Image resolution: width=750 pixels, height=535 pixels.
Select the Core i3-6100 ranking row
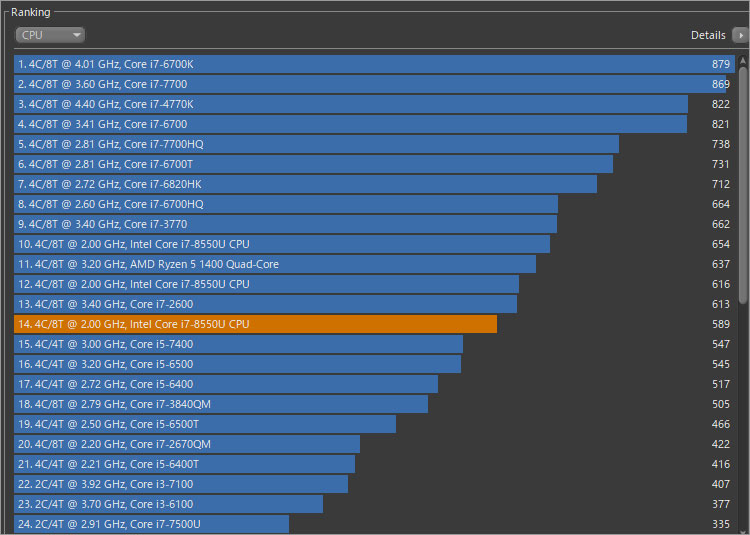tap(374, 504)
